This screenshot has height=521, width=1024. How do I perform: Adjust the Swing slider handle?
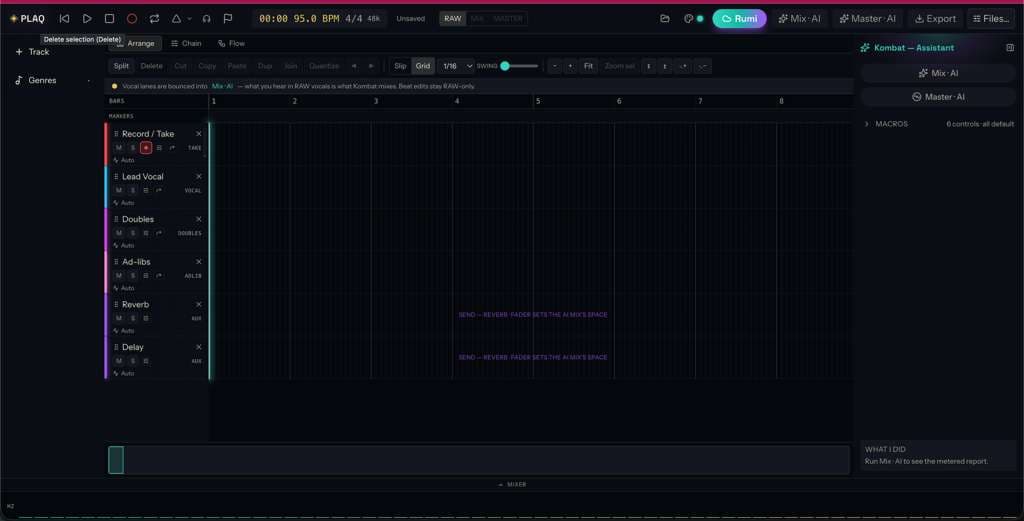[505, 66]
